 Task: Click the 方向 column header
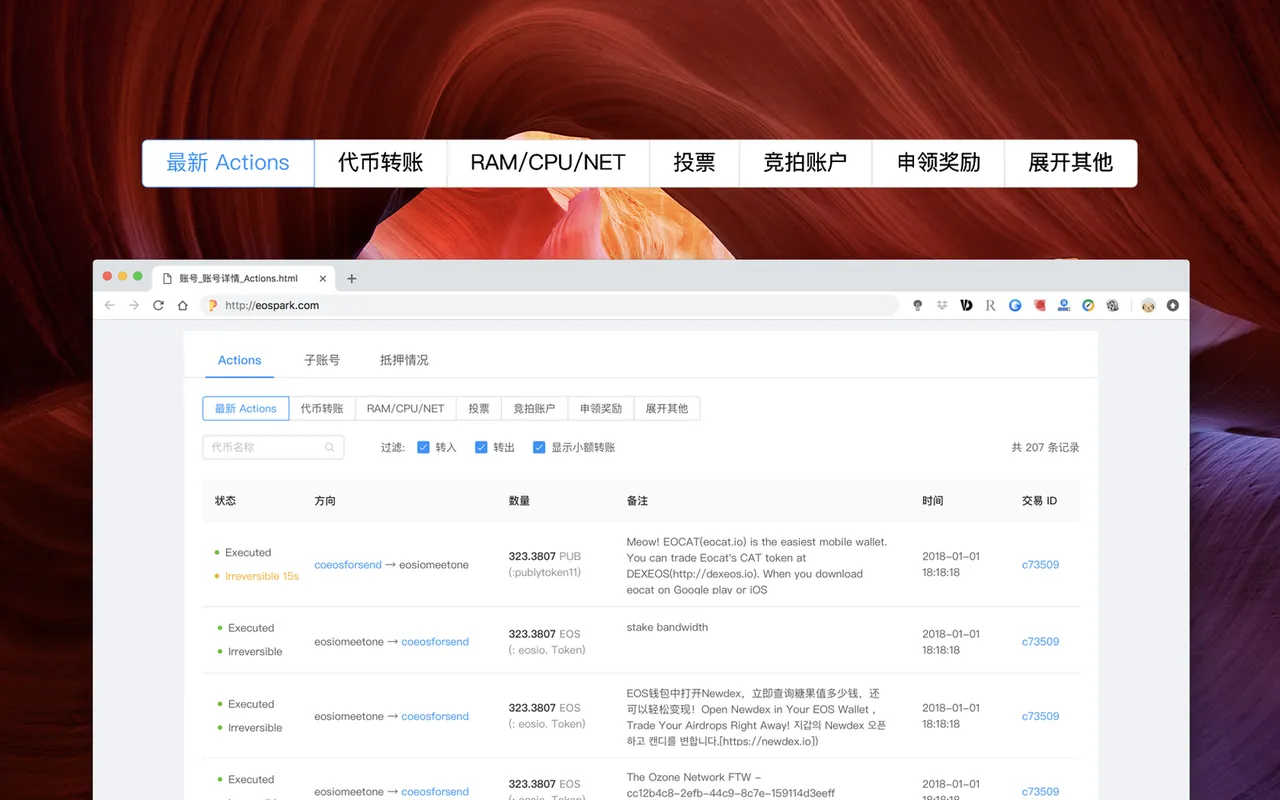click(x=325, y=500)
